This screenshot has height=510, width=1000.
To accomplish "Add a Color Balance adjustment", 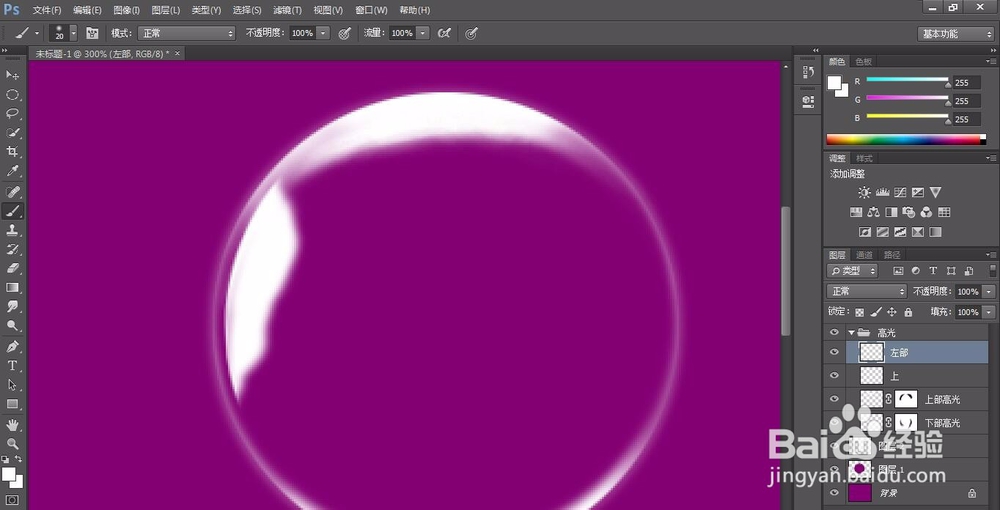I will point(874,212).
